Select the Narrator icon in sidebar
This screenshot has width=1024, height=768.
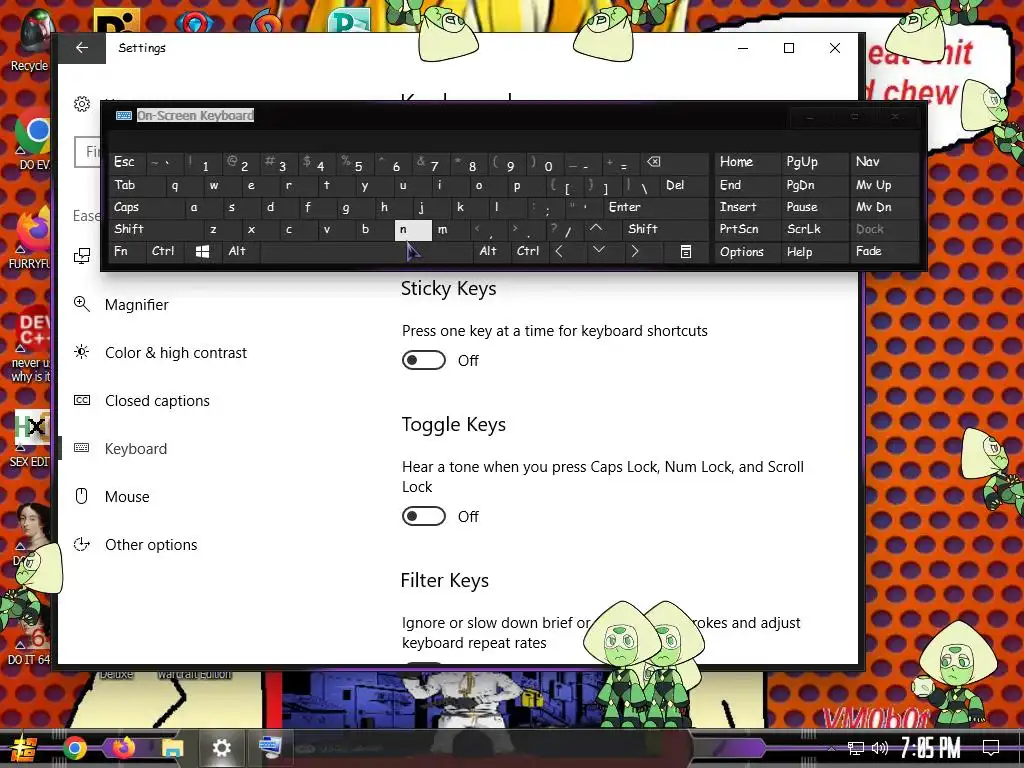(x=82, y=256)
